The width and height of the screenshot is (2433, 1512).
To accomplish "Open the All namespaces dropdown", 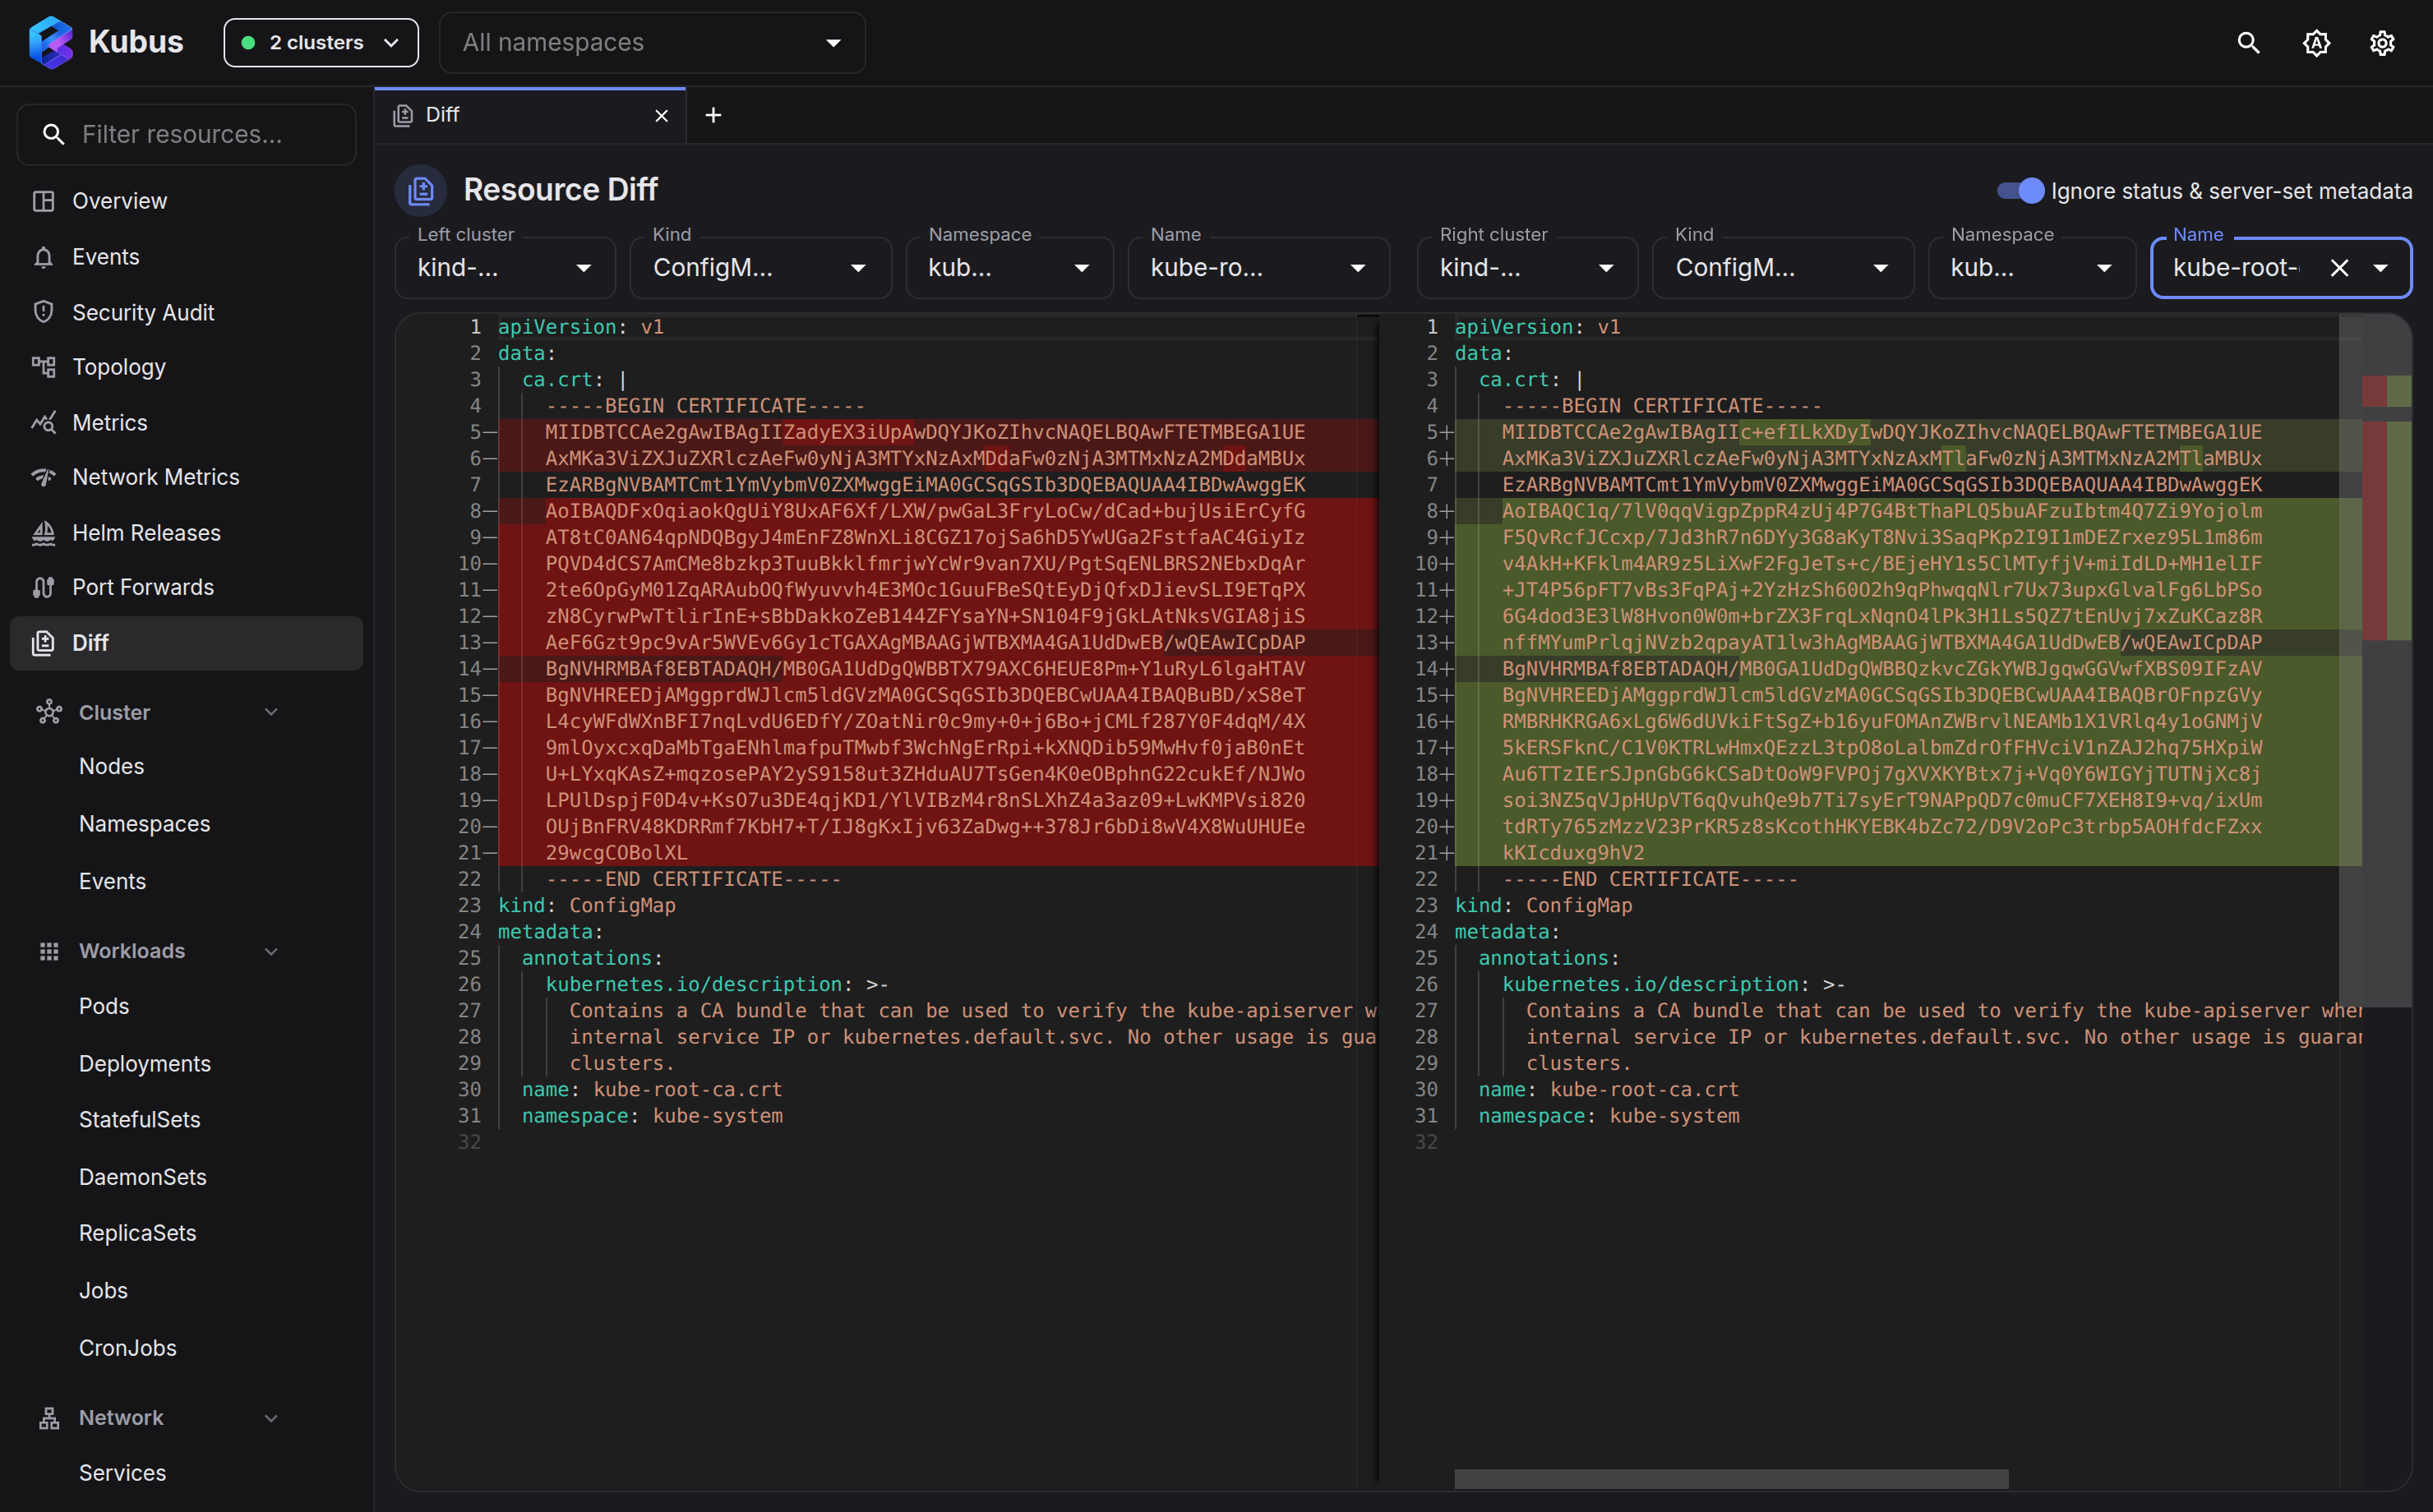I will [x=652, y=43].
